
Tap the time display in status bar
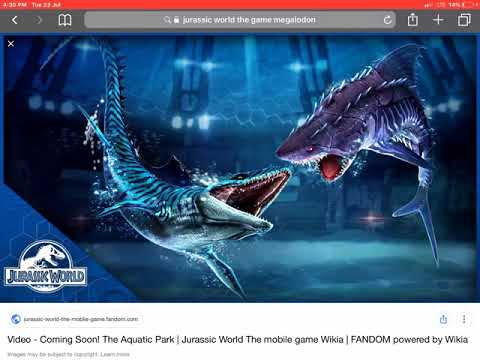pos(14,5)
